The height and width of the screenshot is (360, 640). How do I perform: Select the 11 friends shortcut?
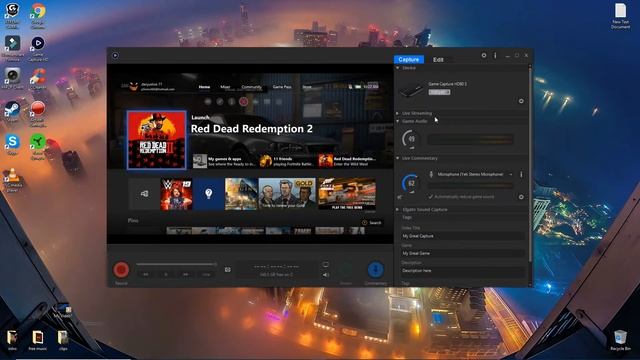point(287,161)
